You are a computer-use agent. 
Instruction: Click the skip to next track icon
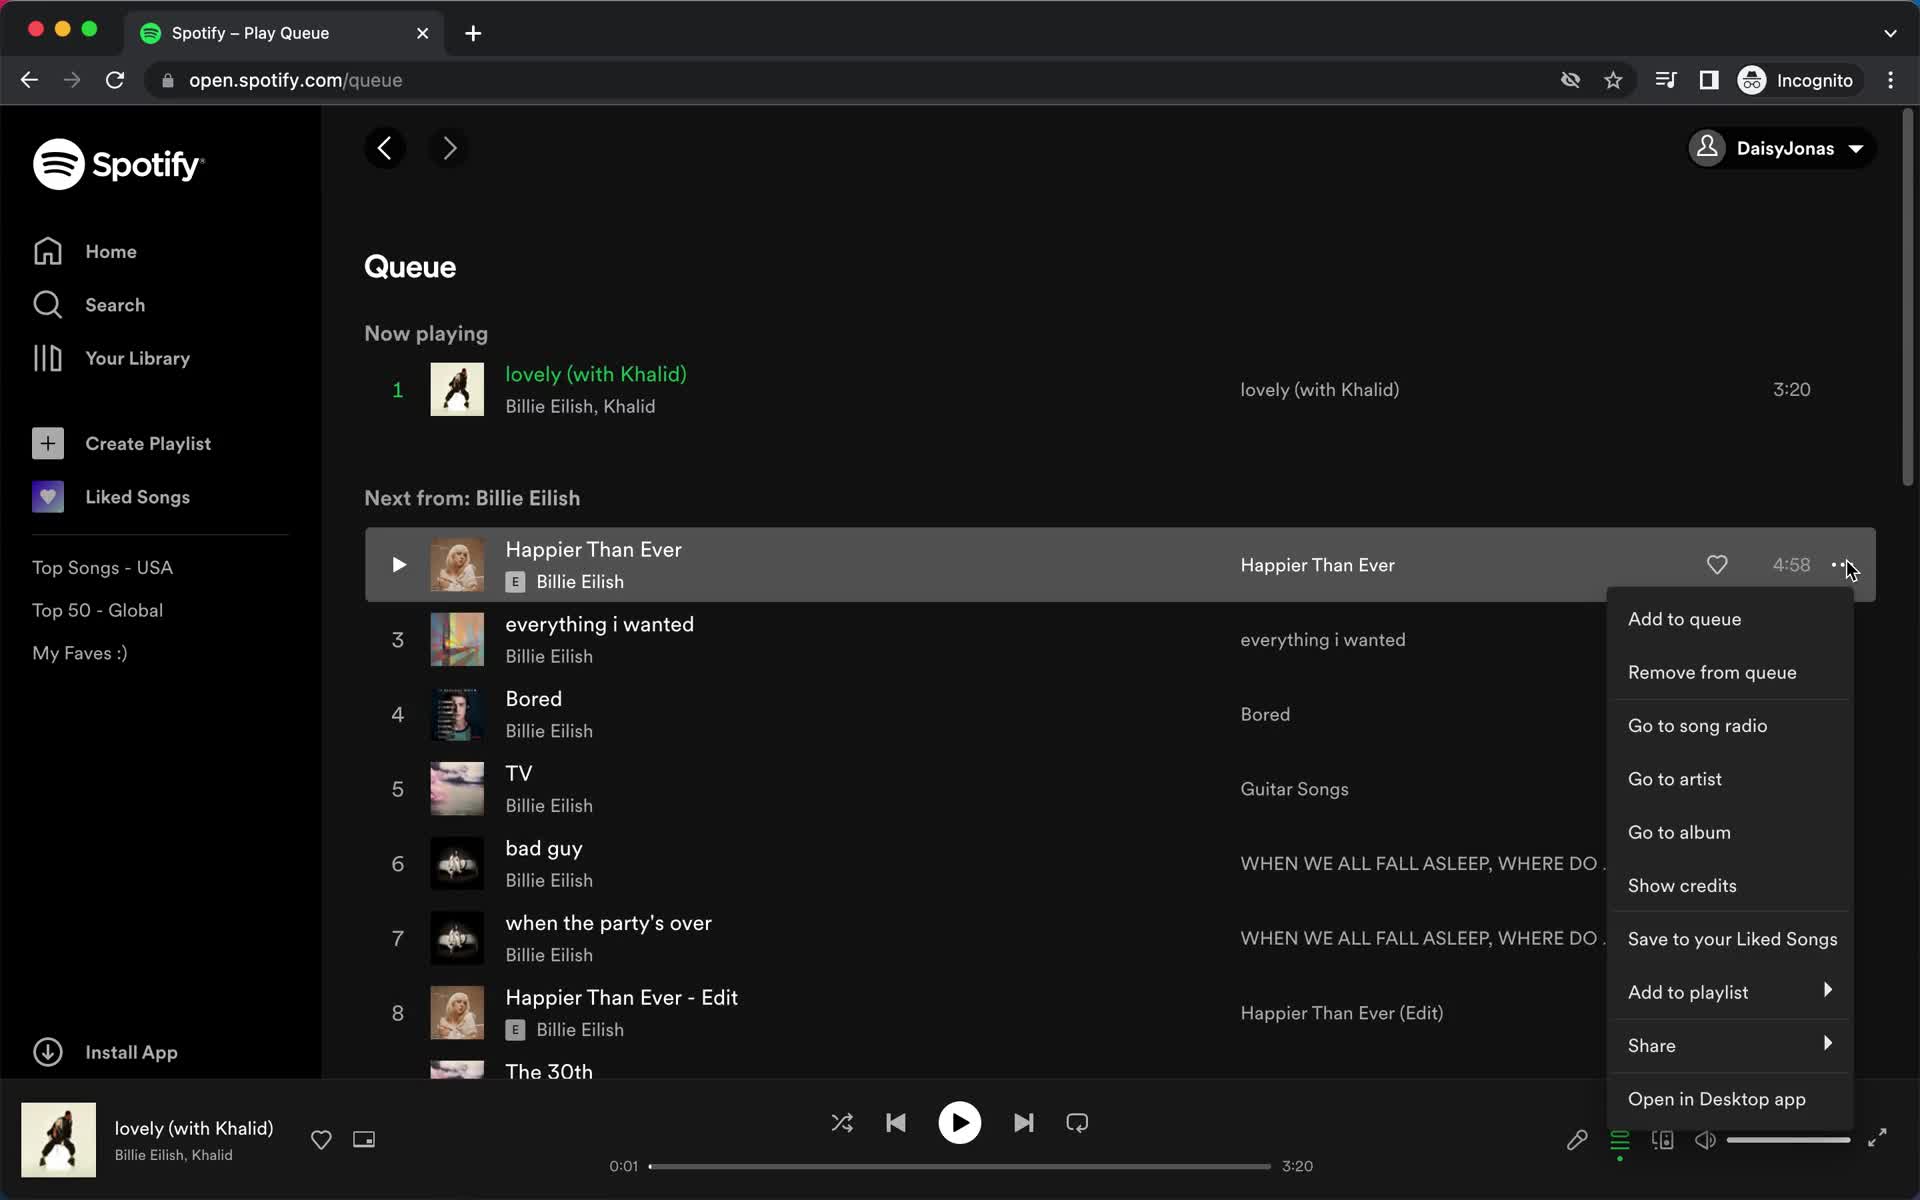tap(1023, 1123)
